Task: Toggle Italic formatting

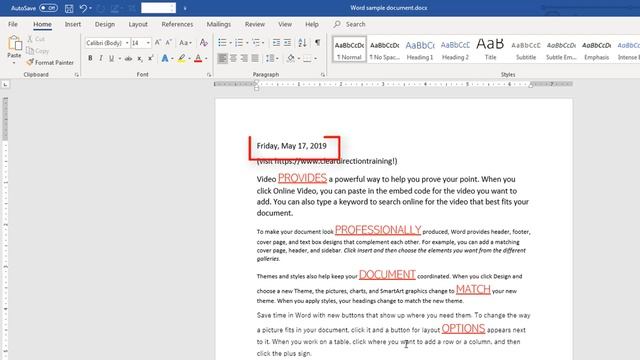Action: [101, 58]
